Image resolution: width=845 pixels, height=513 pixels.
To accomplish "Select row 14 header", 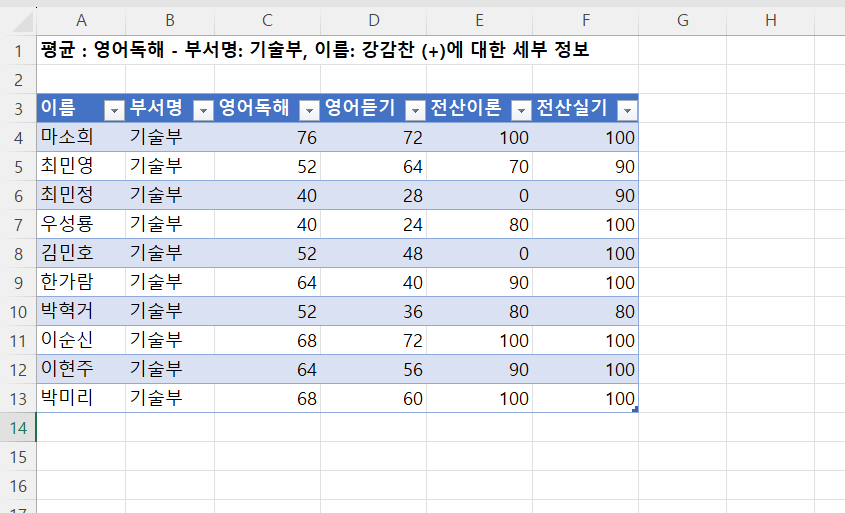I will (17, 427).
